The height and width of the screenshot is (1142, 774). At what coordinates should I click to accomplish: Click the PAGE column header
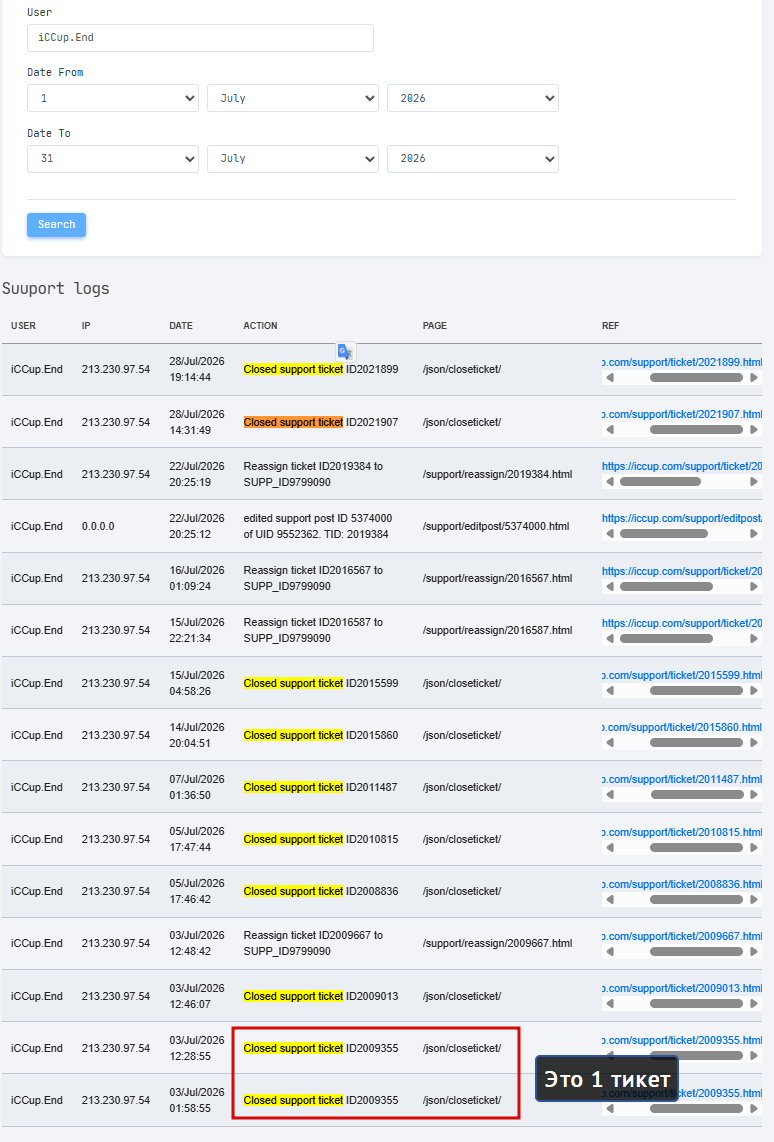[435, 326]
